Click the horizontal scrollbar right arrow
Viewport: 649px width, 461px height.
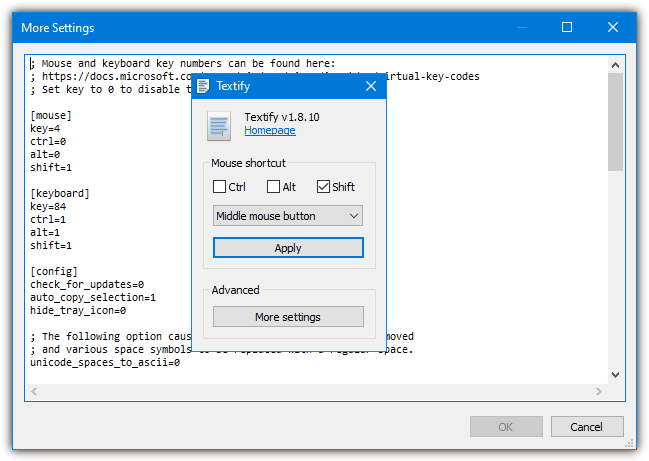[x=599, y=391]
